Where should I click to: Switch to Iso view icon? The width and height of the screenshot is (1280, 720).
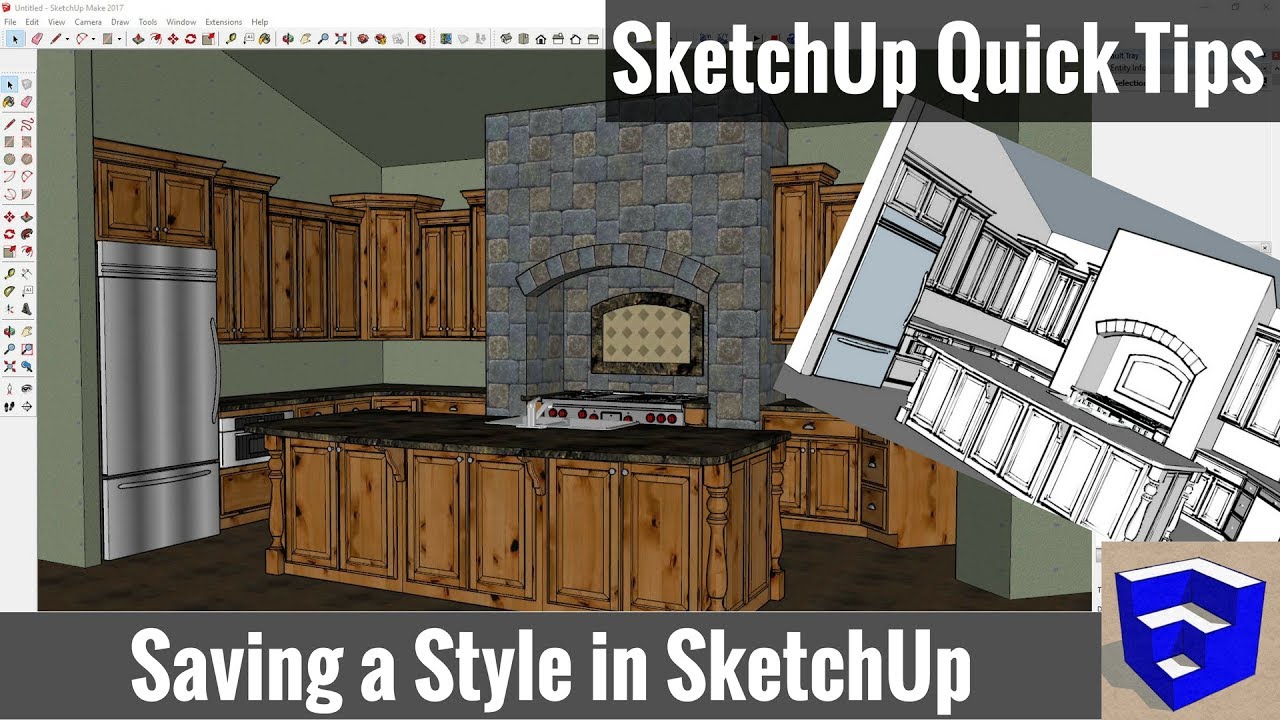[x=506, y=39]
